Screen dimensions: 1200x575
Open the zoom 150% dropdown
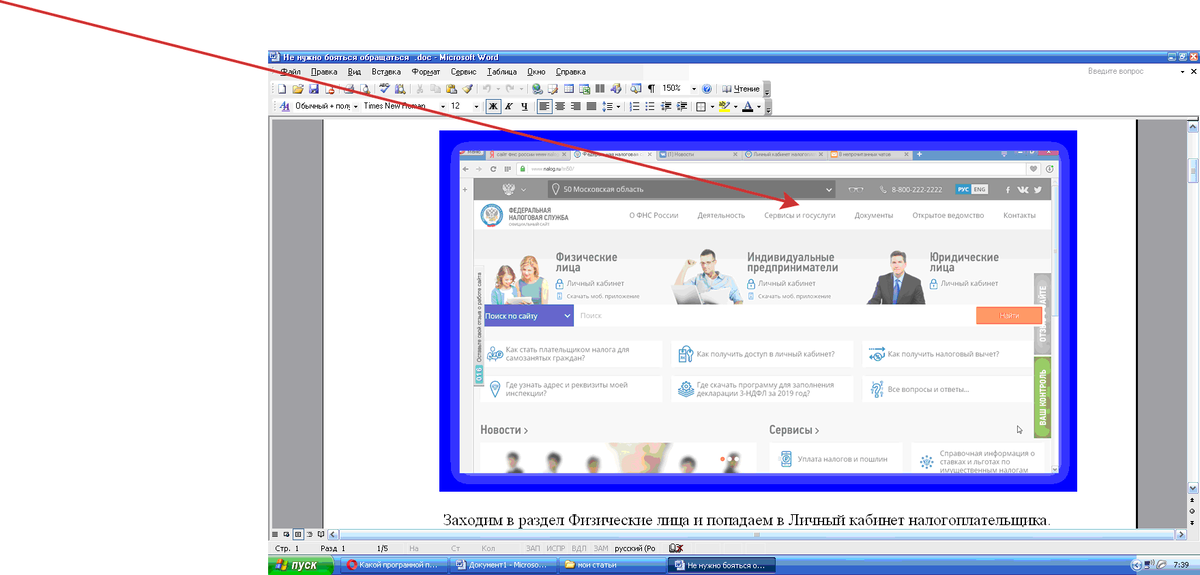[694, 89]
